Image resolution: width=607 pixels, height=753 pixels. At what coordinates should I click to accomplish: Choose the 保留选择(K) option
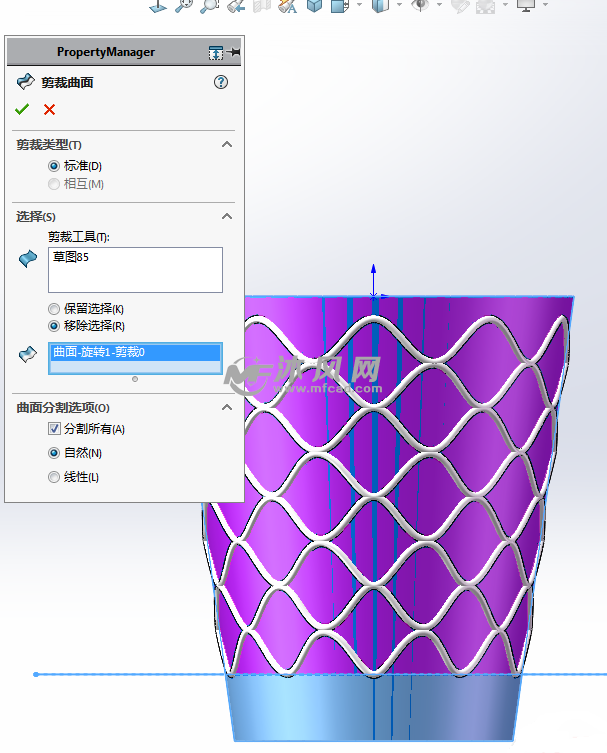click(54, 309)
